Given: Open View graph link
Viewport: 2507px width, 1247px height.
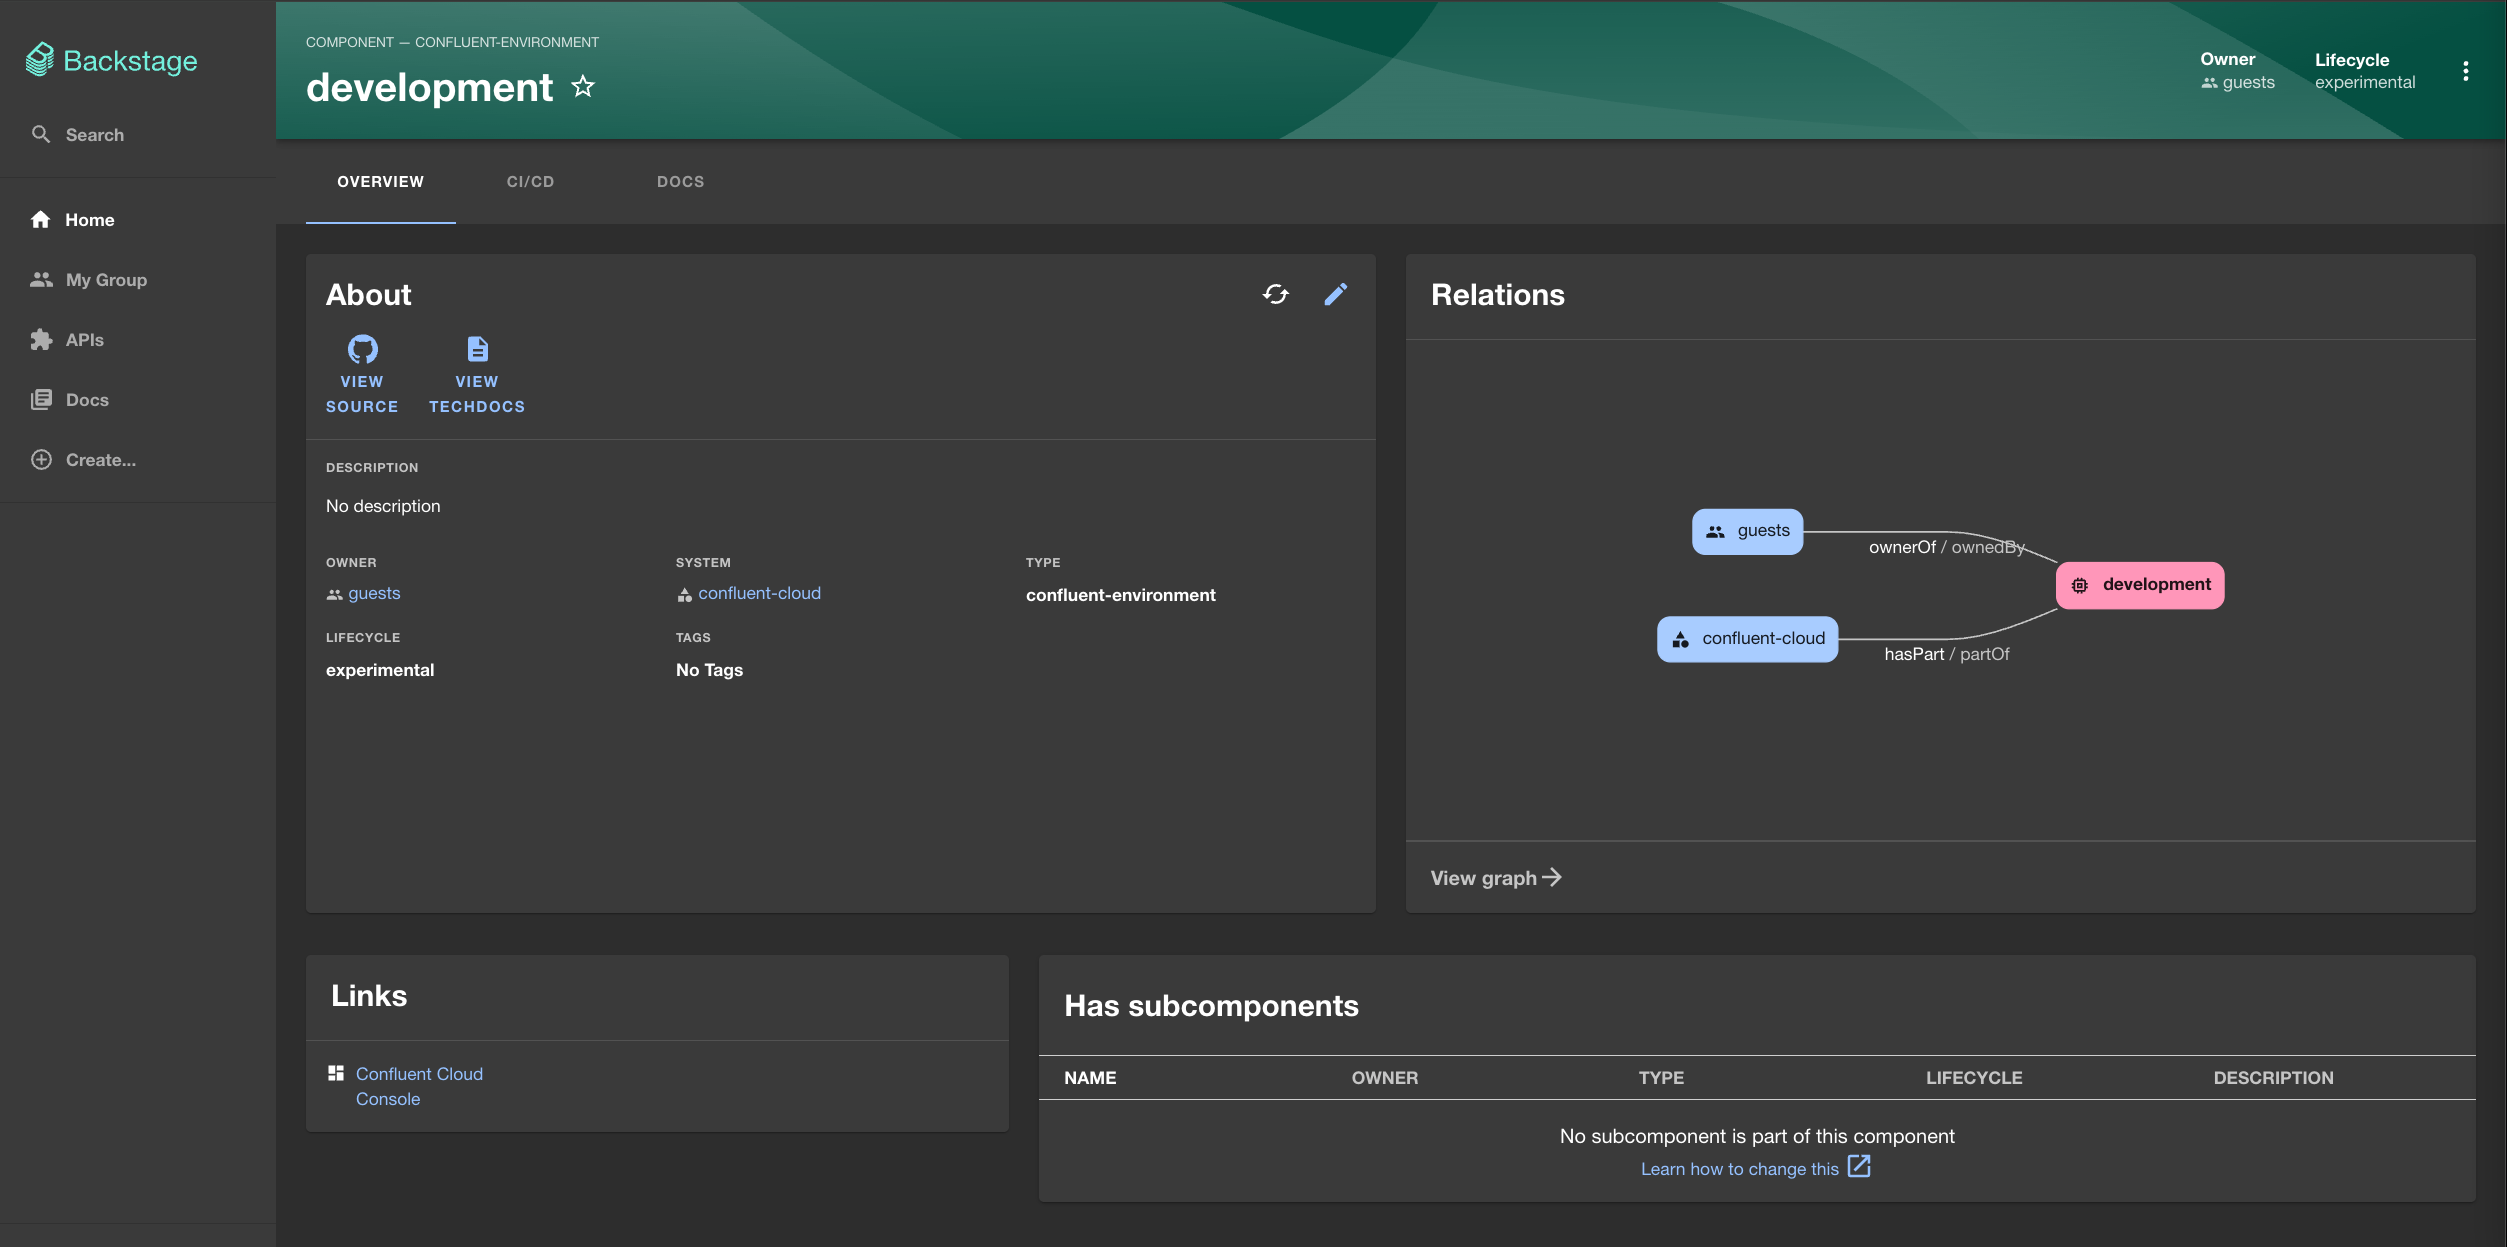Looking at the screenshot, I should tap(1495, 877).
